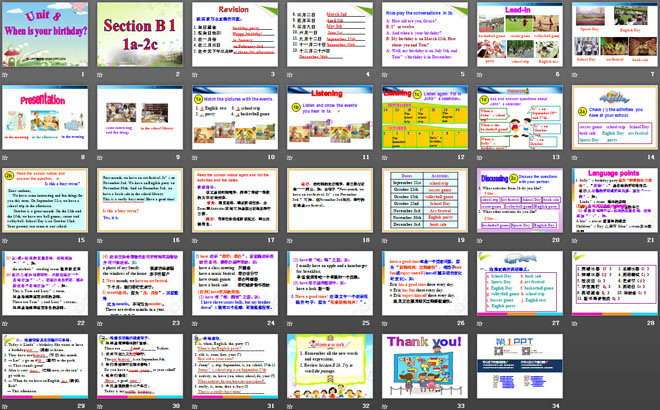Click the animation star icon under slide 14

click(575, 157)
